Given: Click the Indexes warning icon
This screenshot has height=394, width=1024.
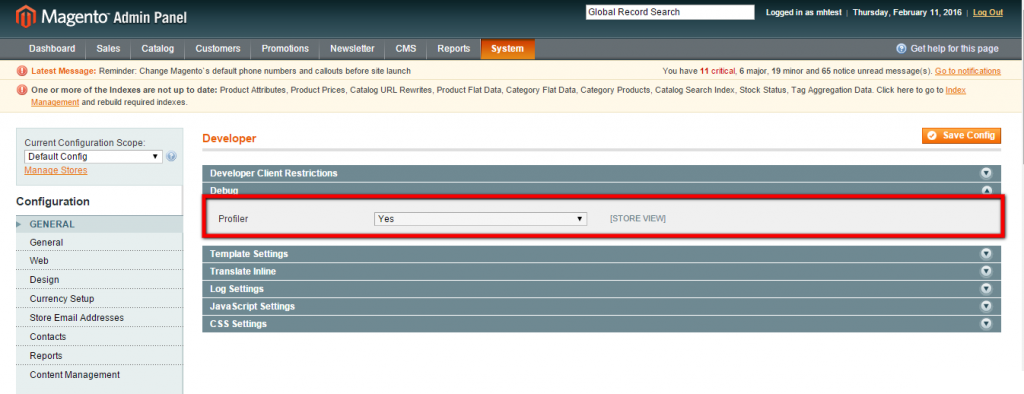Looking at the screenshot, I should pos(22,90).
